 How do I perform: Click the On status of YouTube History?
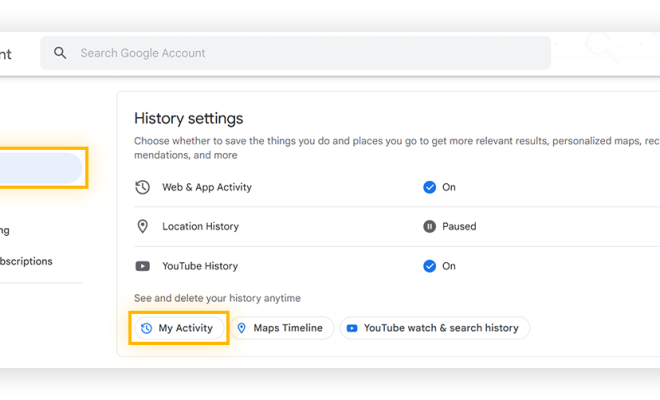449,266
